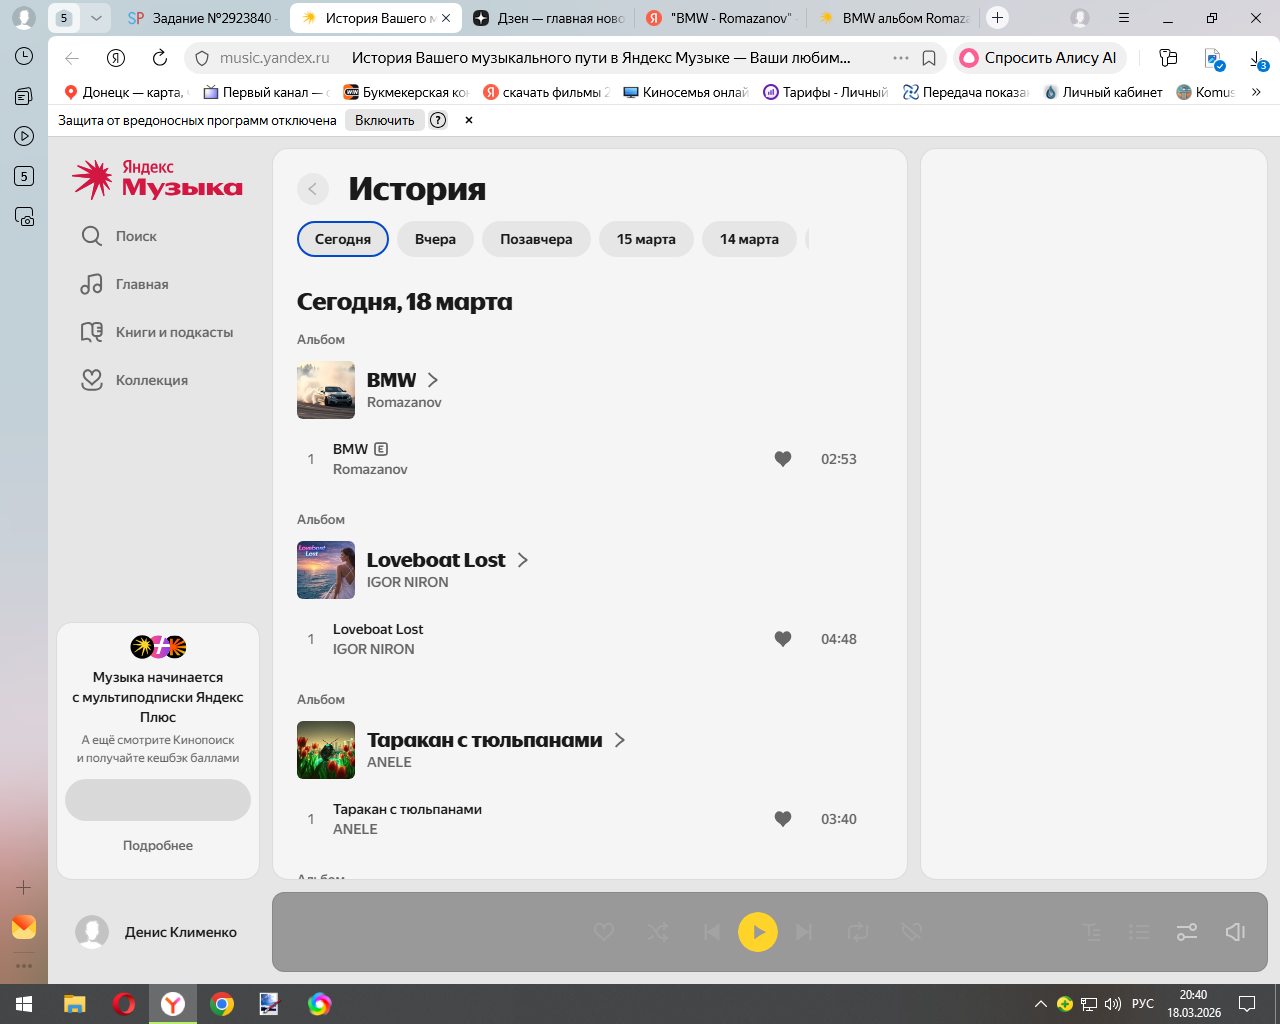Skip to the next track in player

[805, 932]
